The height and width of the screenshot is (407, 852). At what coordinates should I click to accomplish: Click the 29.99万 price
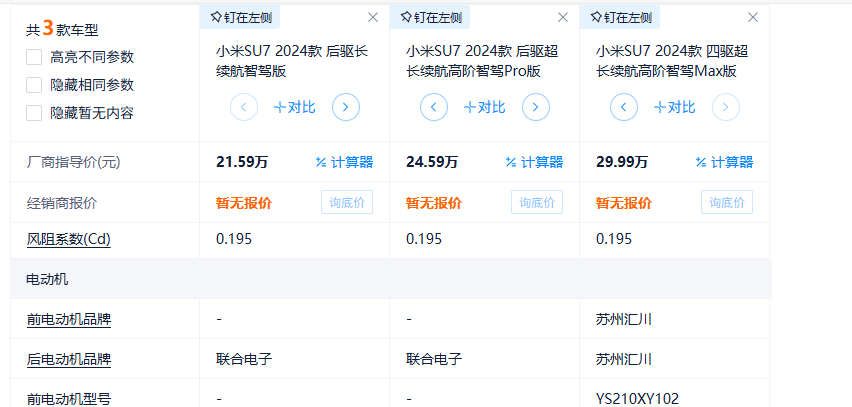coord(622,162)
